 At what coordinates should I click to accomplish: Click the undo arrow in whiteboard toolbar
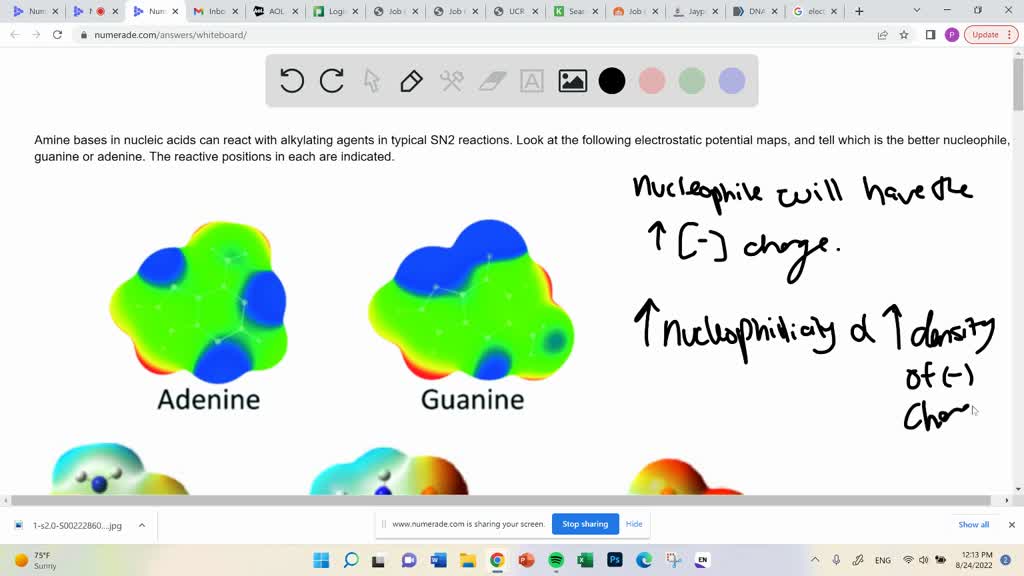click(x=292, y=81)
